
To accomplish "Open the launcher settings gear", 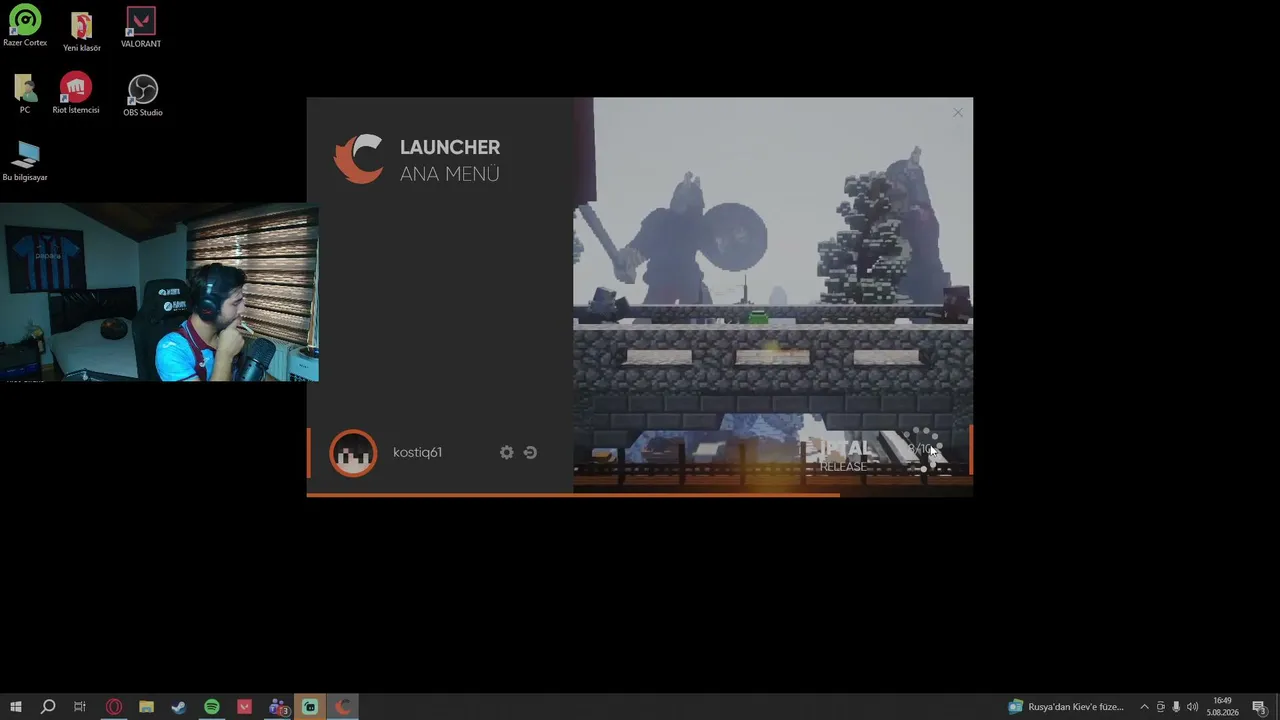I will 506,452.
